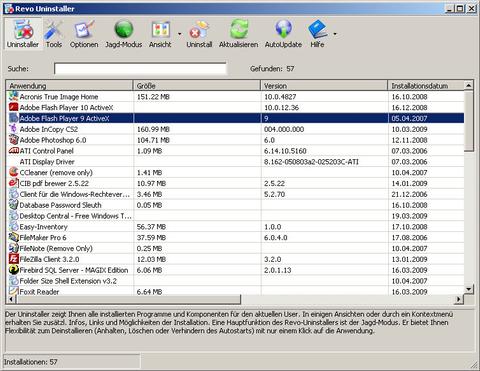
Task: Click the Foxit Reader icon
Action: pos(14,291)
